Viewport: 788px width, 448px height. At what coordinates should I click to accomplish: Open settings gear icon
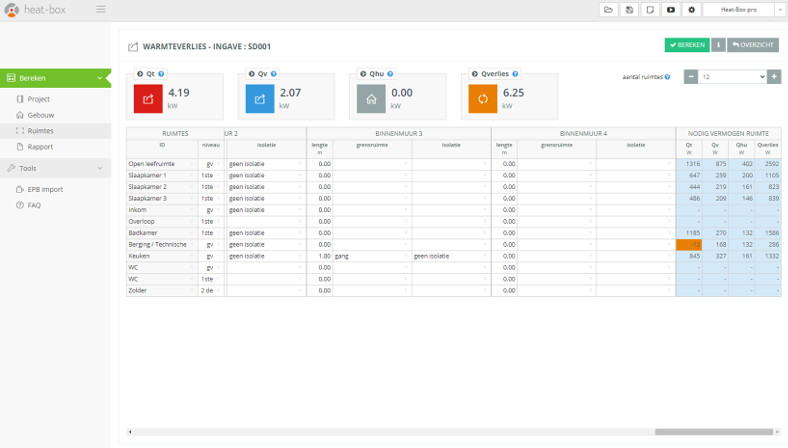tap(692, 10)
